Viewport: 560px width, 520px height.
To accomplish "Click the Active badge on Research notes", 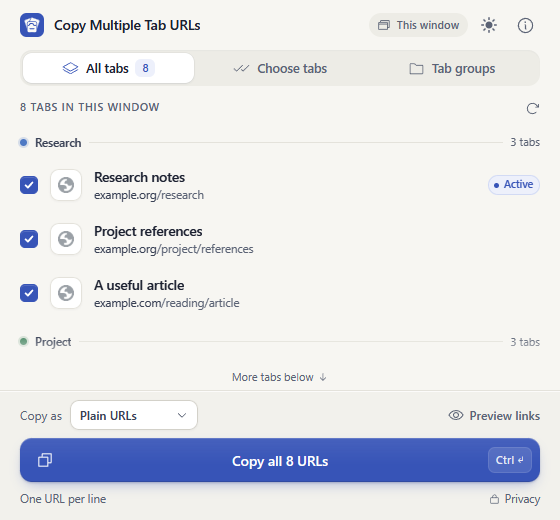I will tap(514, 185).
